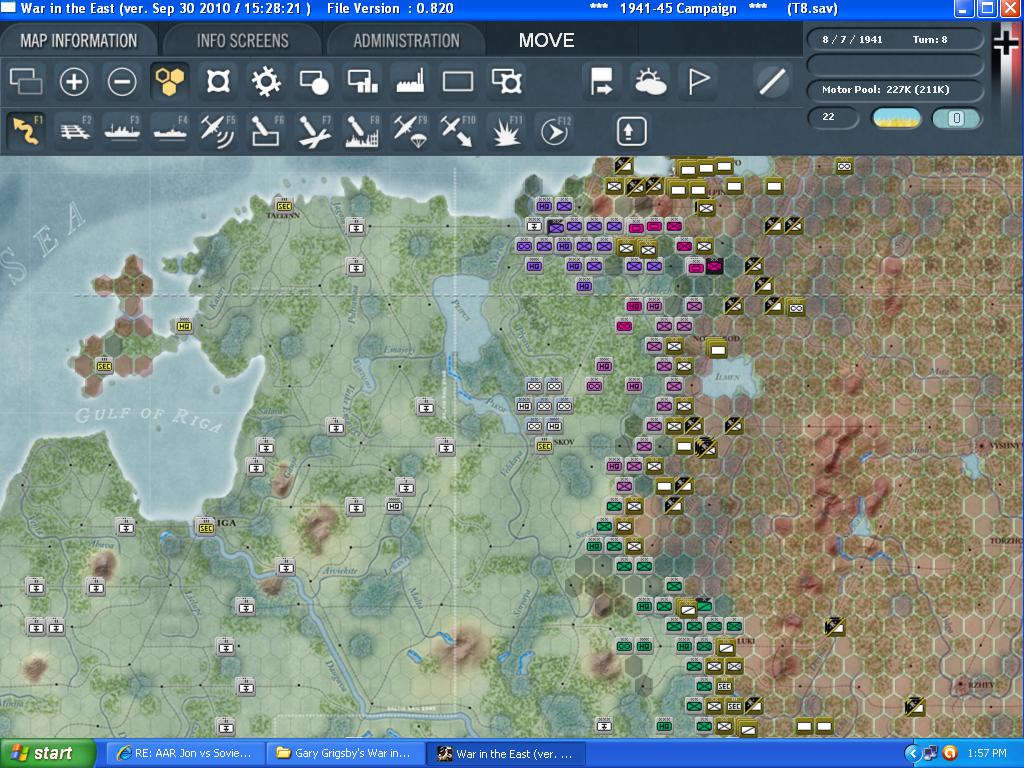Select F11 explosion icon mode
This screenshot has height=768, width=1024.
(x=507, y=130)
